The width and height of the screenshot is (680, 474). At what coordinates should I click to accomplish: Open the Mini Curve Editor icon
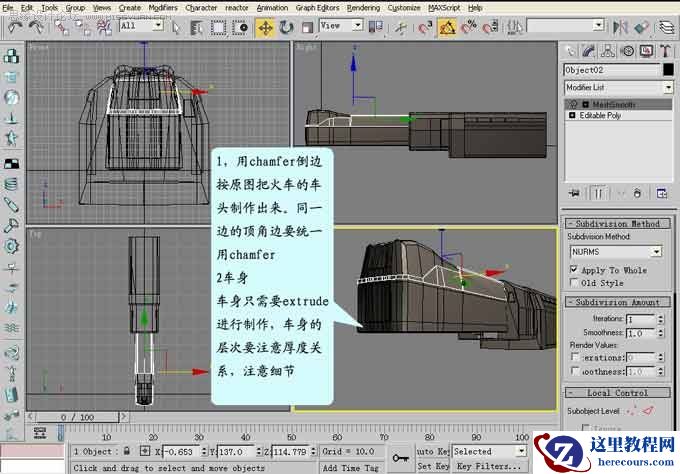click(40, 432)
